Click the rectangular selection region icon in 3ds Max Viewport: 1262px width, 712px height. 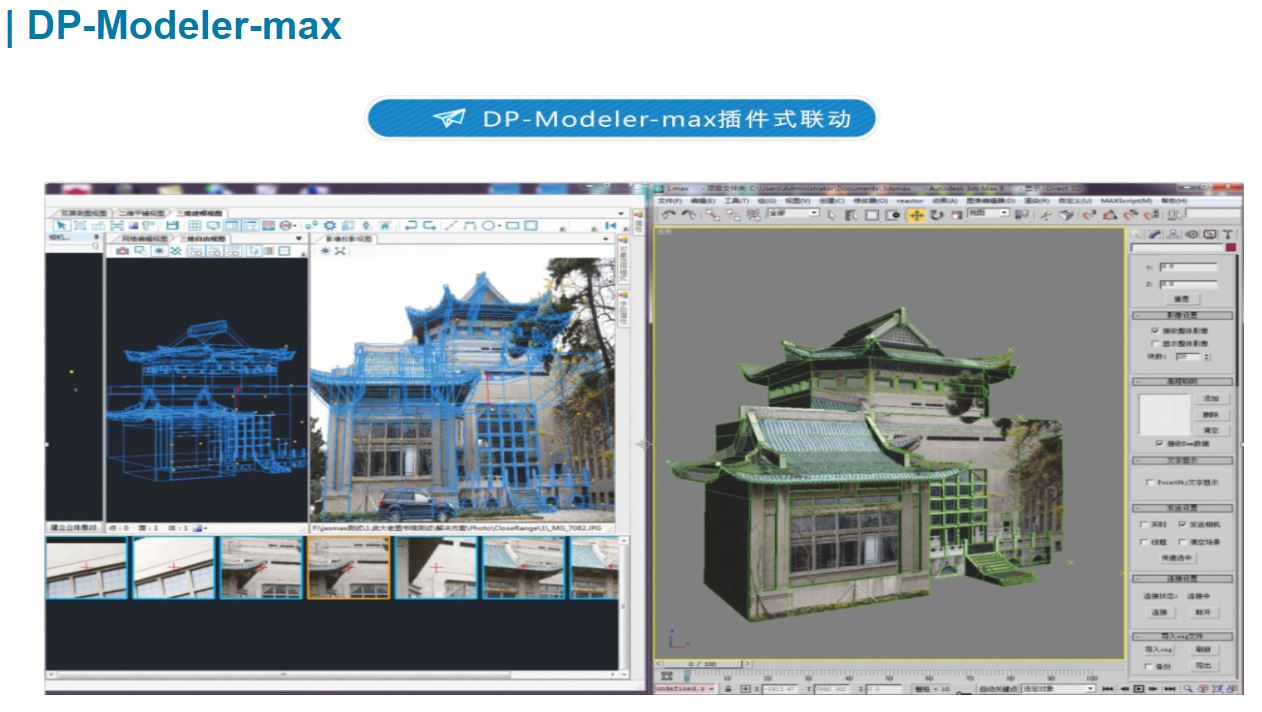[872, 214]
